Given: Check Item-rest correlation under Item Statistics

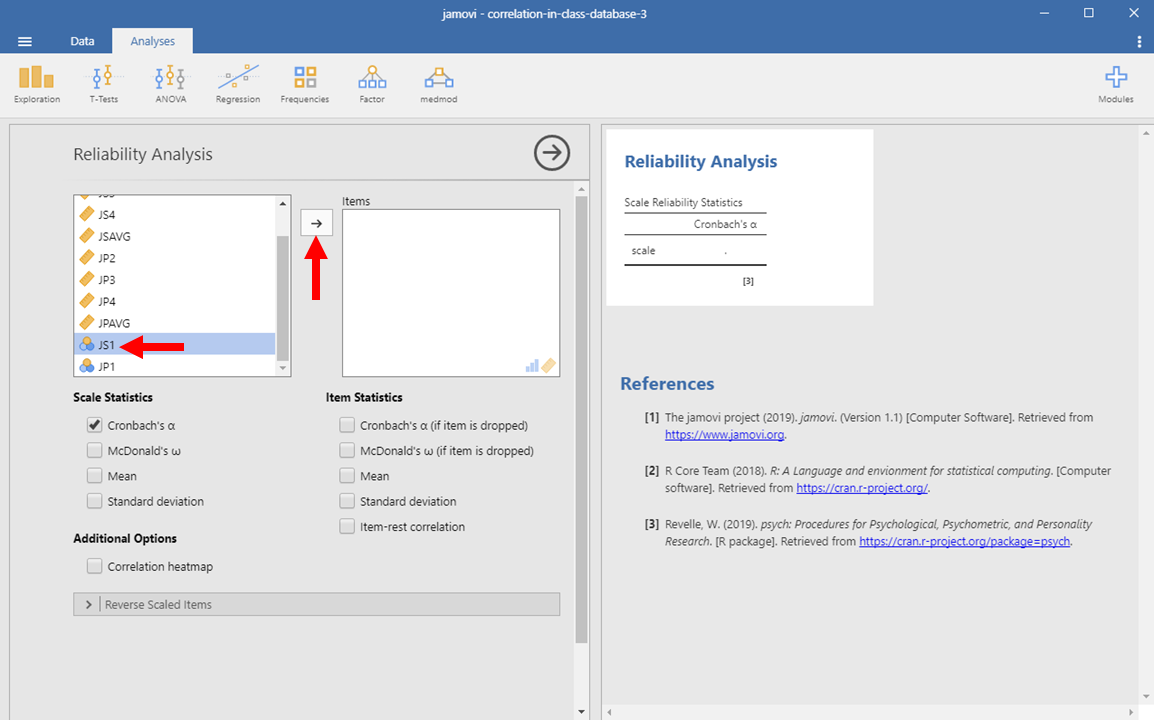Looking at the screenshot, I should coord(347,527).
